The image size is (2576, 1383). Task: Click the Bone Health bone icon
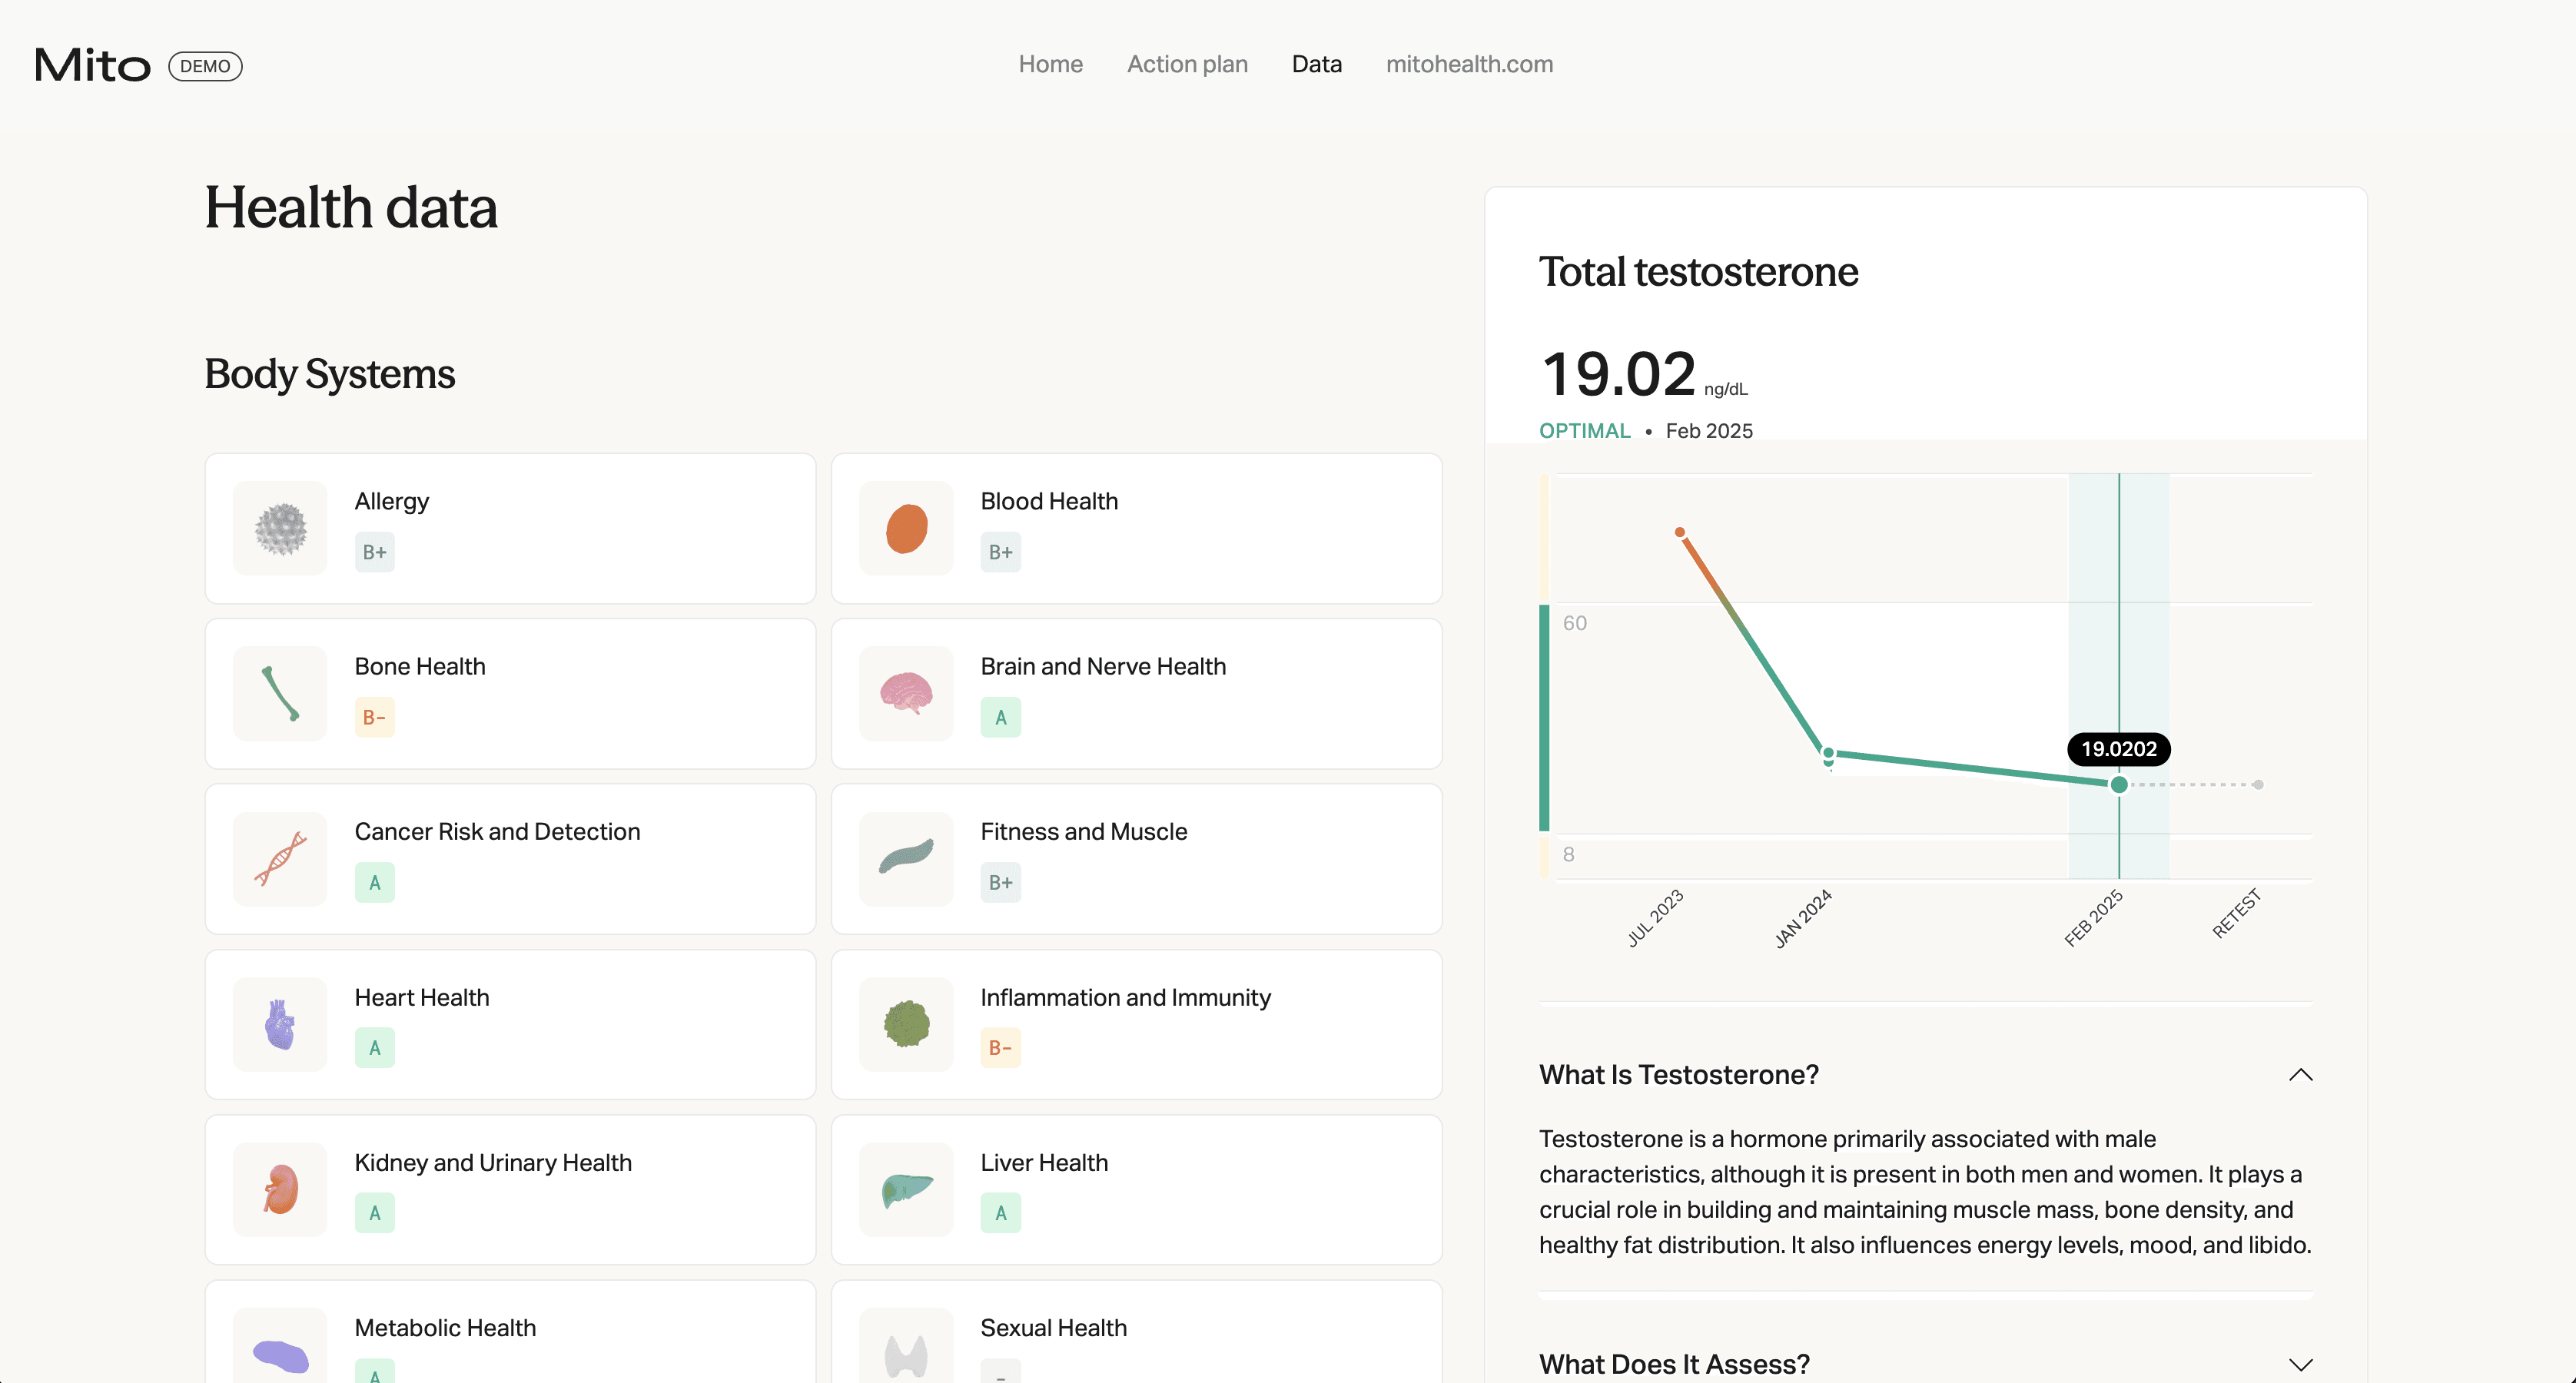(x=280, y=693)
